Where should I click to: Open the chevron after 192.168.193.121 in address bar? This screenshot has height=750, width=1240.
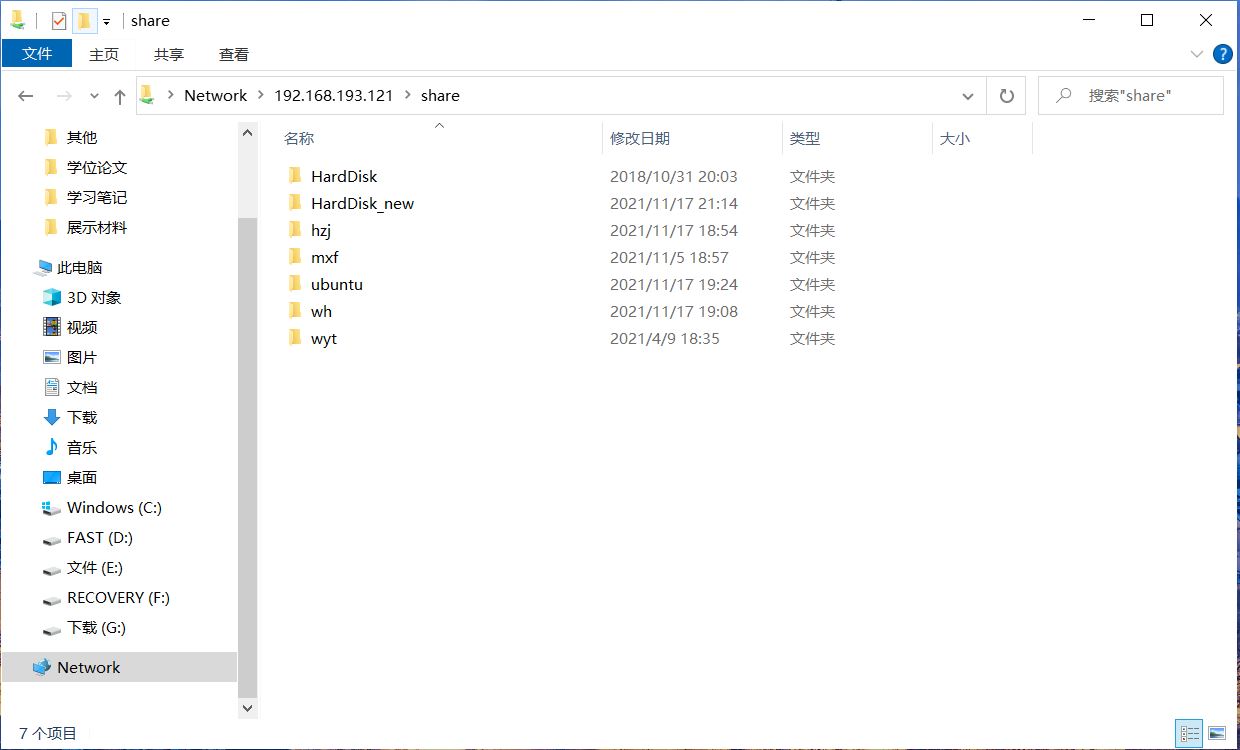point(406,95)
